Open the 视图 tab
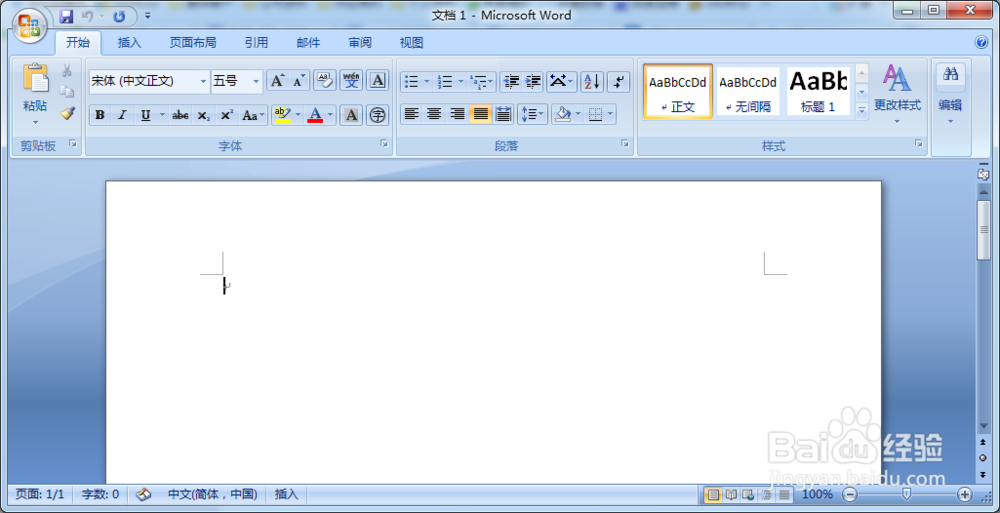 coord(411,43)
